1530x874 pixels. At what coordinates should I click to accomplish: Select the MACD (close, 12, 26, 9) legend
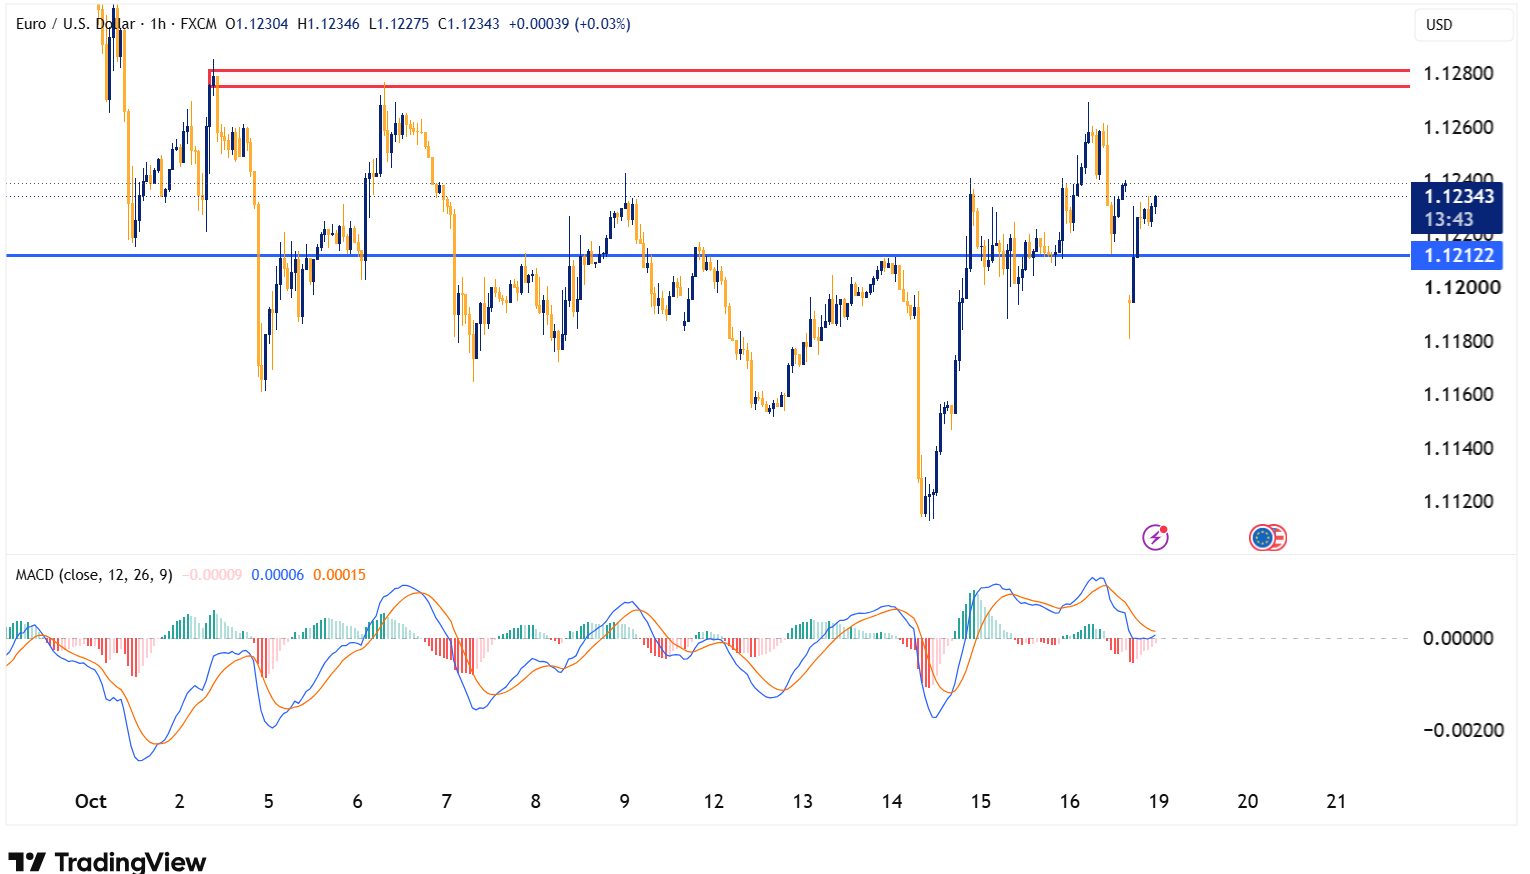pos(94,575)
